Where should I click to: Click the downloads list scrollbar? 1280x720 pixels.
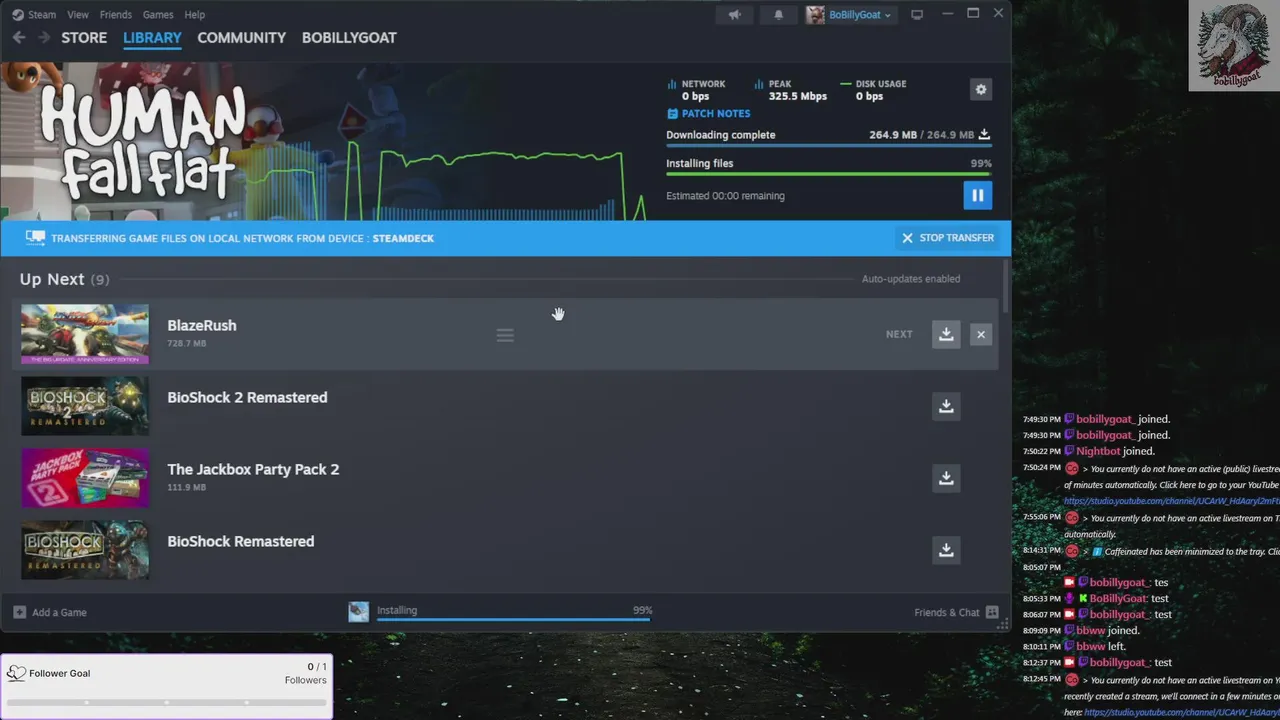[x=1005, y=288]
